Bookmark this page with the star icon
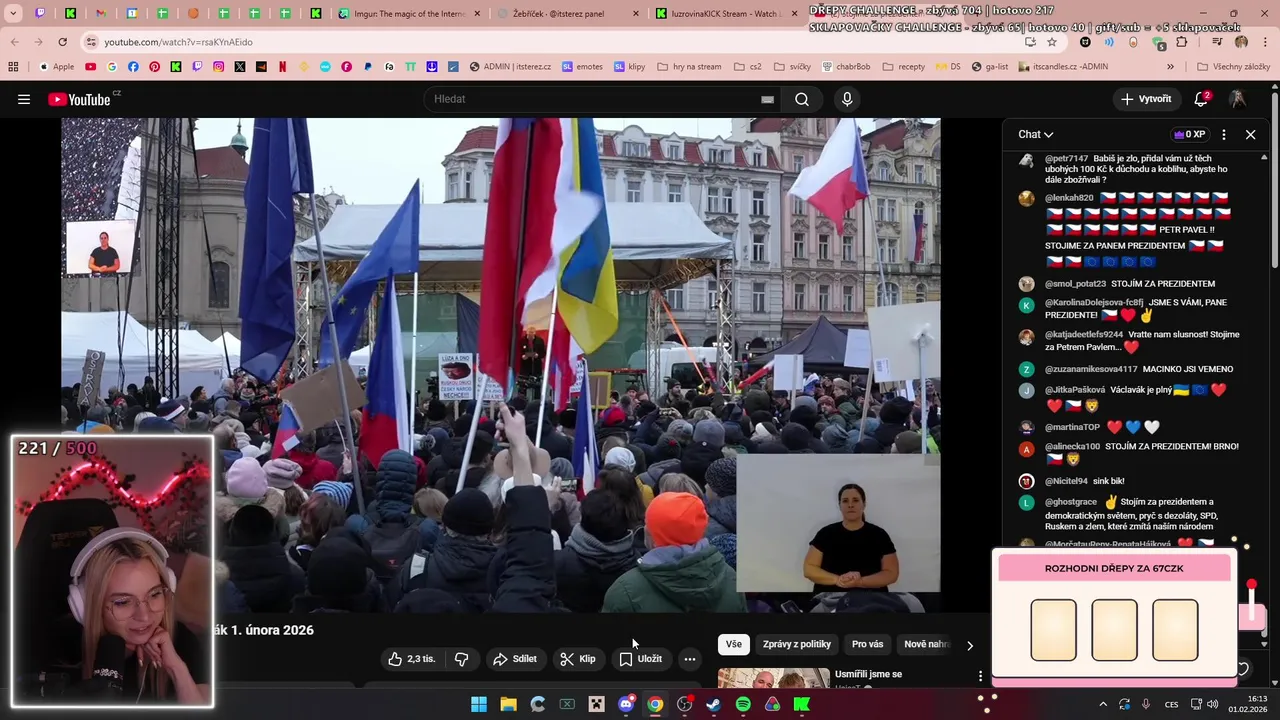Viewport: 1280px width, 720px height. pos(1052,42)
